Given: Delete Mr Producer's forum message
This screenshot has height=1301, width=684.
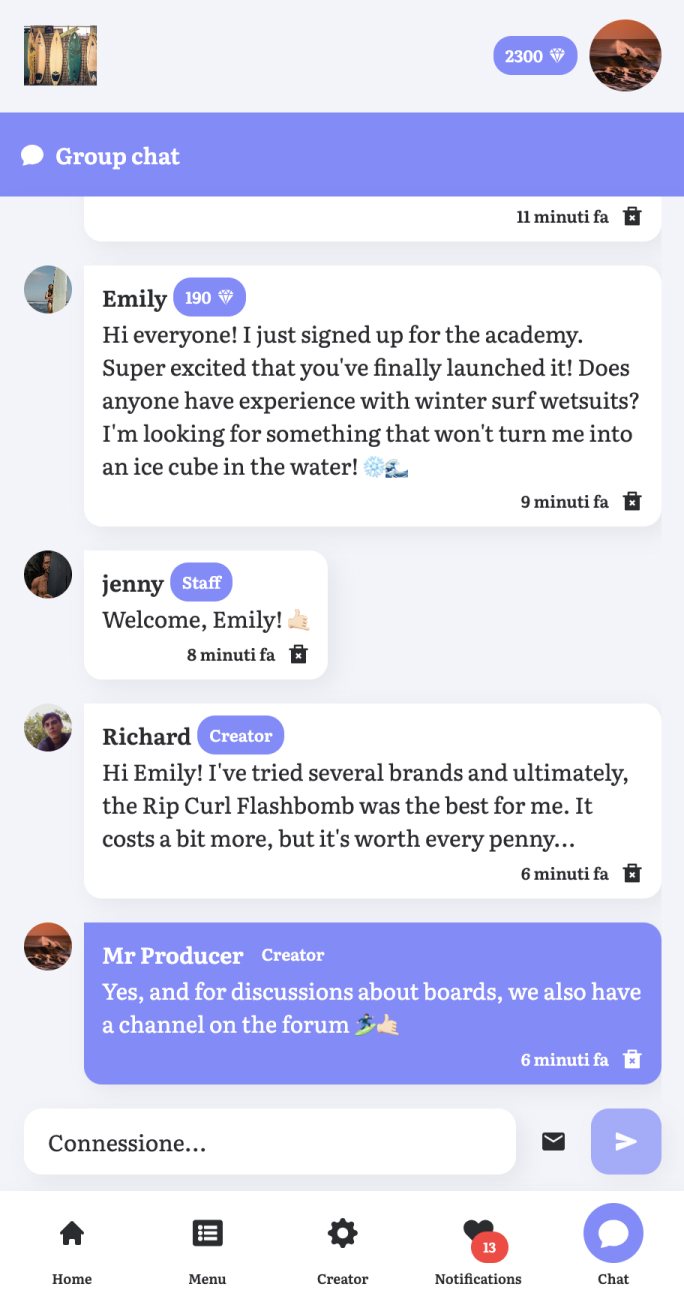Looking at the screenshot, I should (632, 1059).
